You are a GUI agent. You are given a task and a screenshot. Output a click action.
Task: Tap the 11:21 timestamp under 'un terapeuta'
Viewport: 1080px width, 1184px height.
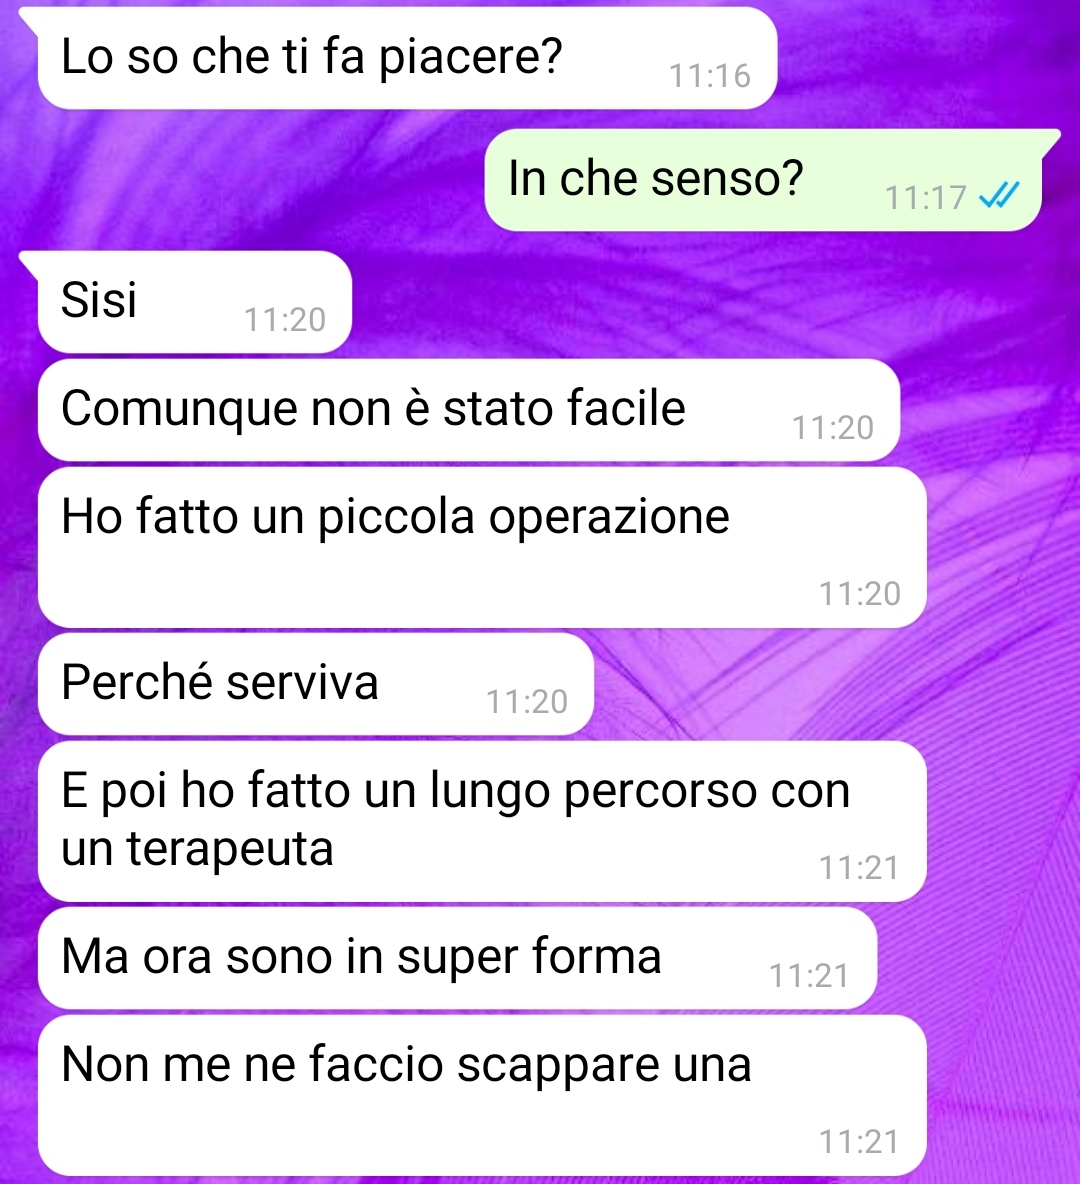point(859,868)
